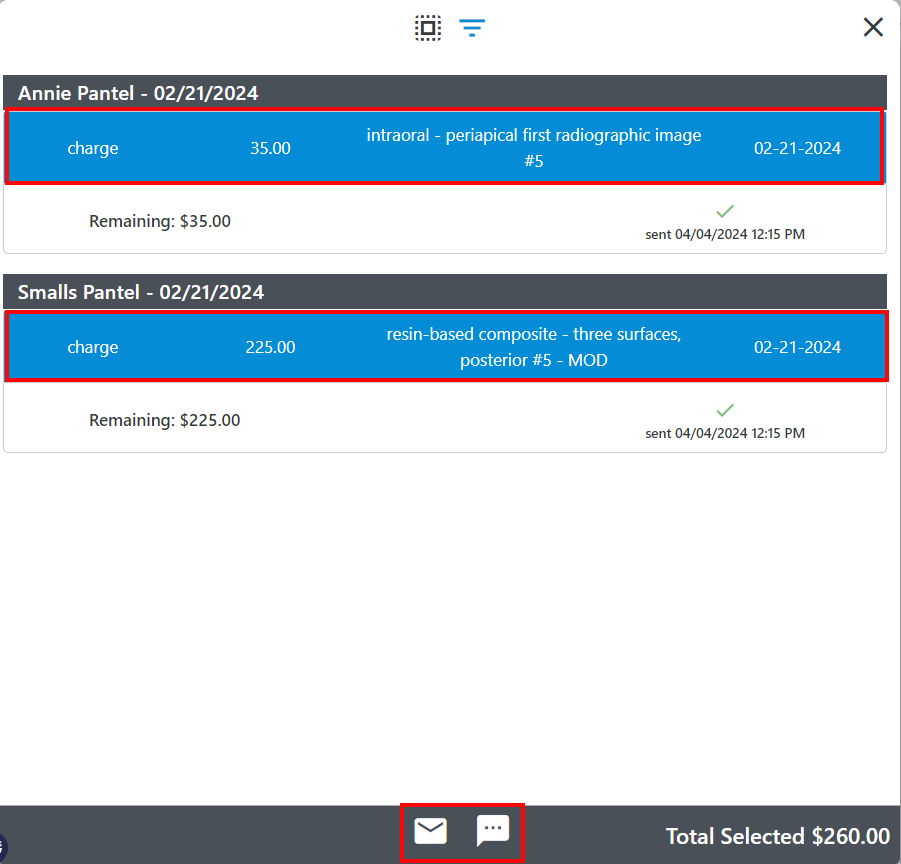Click 'charge' label in Smalls Pantel row
Viewport: 901px width, 864px height.
(x=93, y=347)
